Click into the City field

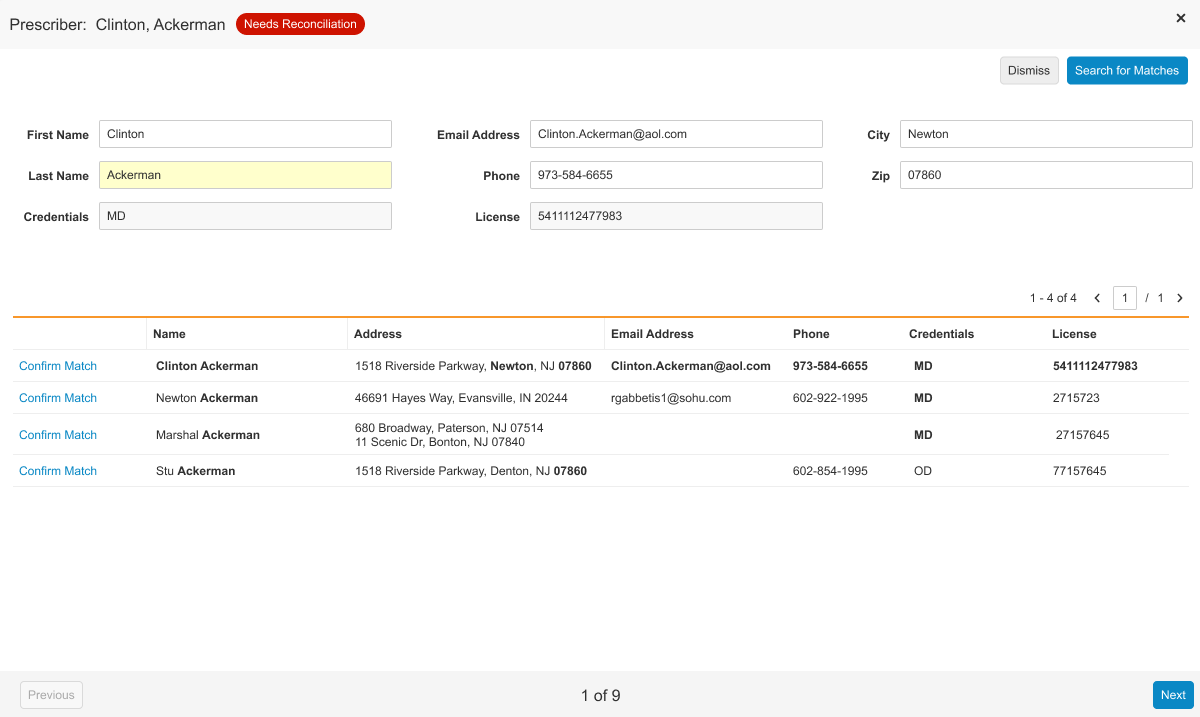tap(1045, 134)
